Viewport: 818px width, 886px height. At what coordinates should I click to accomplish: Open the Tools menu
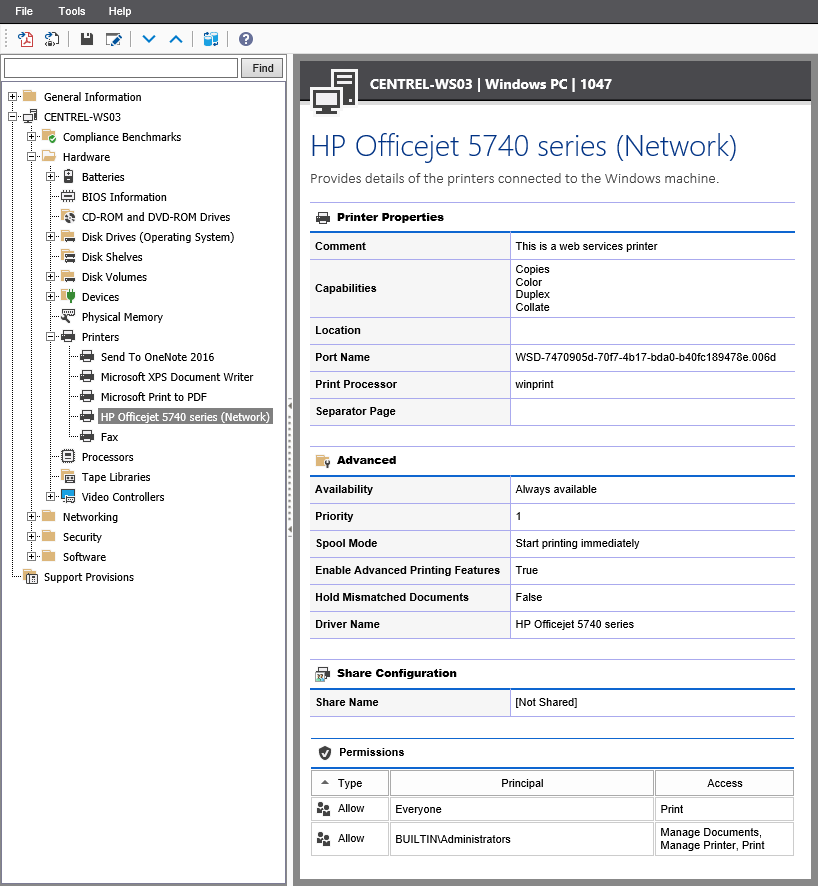coord(72,11)
